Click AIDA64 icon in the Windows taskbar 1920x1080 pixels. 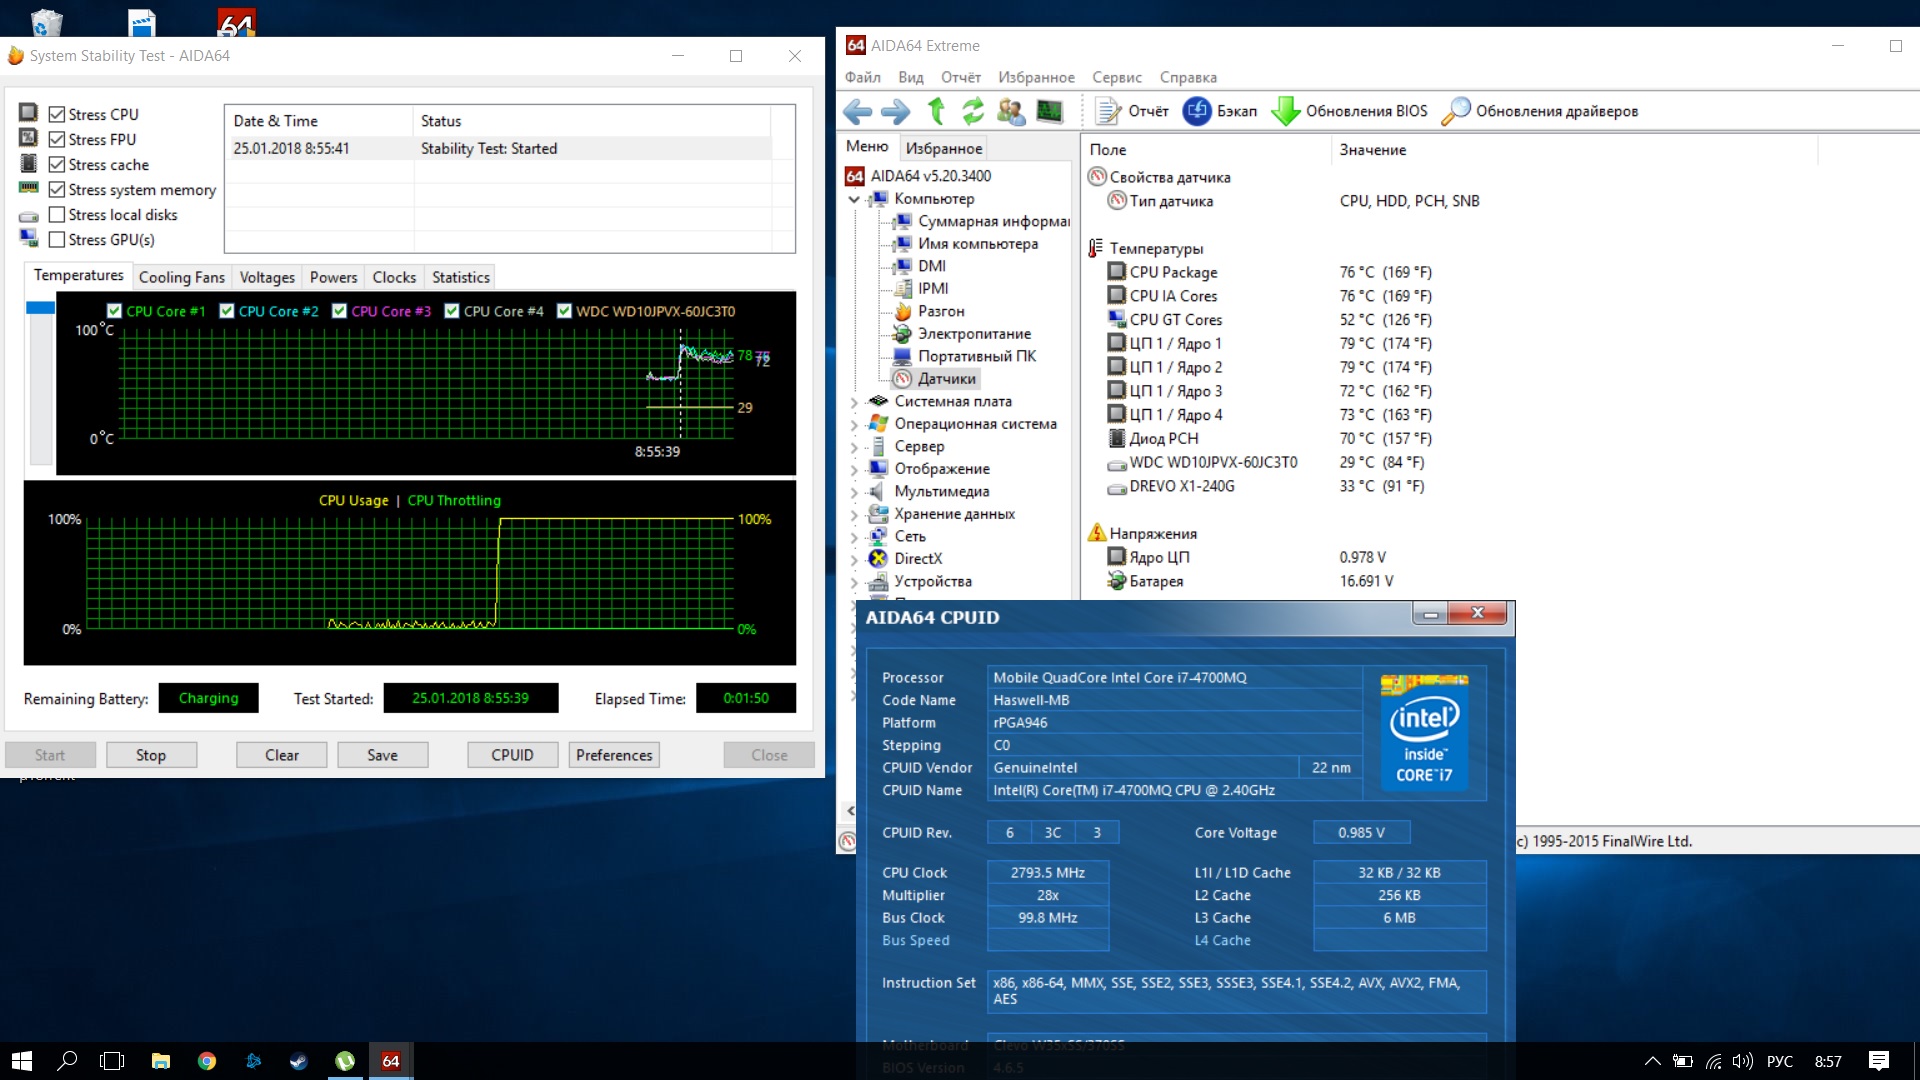coord(391,1061)
